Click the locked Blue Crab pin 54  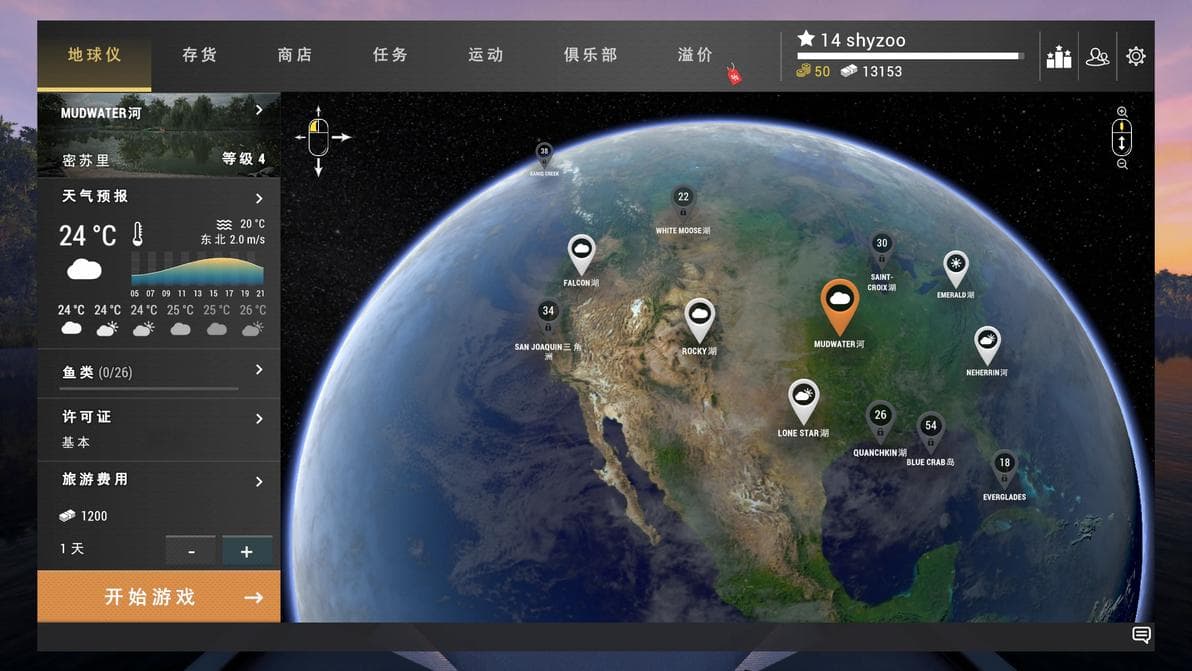pyautogui.click(x=930, y=431)
